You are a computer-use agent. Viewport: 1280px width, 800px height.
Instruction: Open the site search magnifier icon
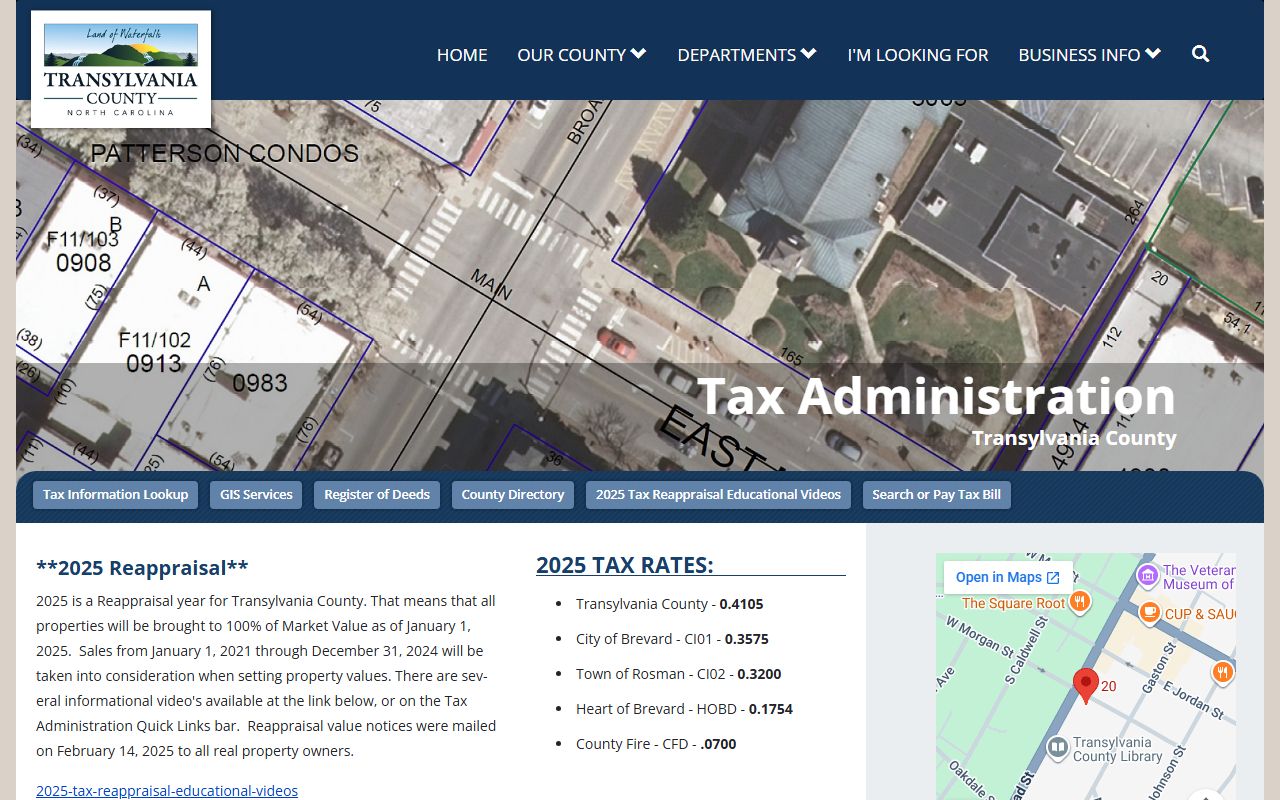[x=1201, y=54]
